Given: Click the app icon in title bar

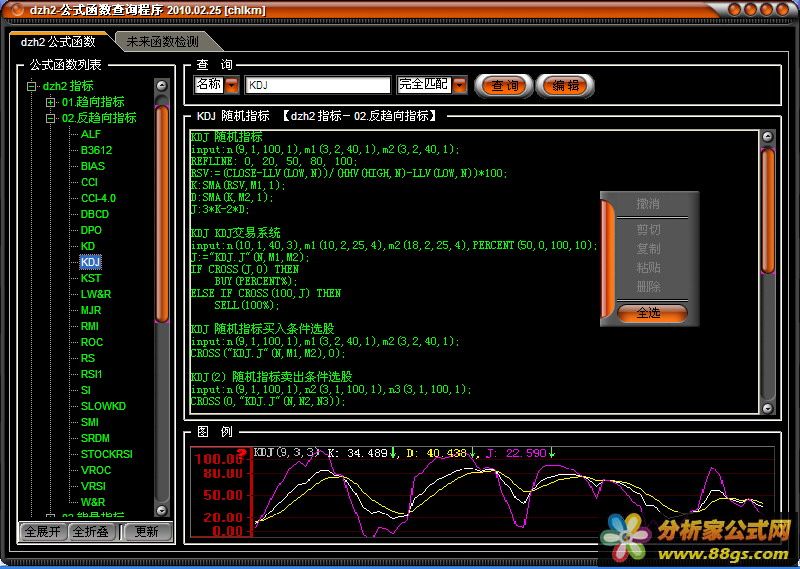Looking at the screenshot, I should point(17,10).
